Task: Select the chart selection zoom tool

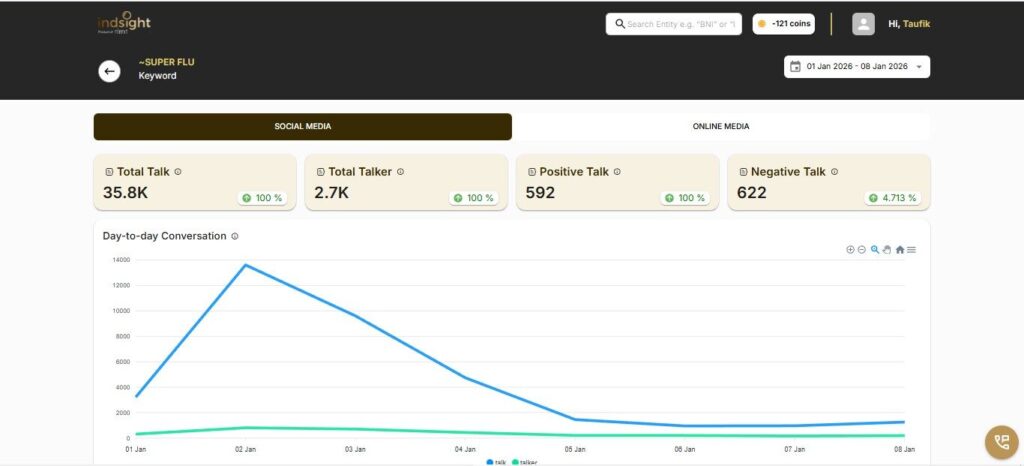Action: [874, 249]
